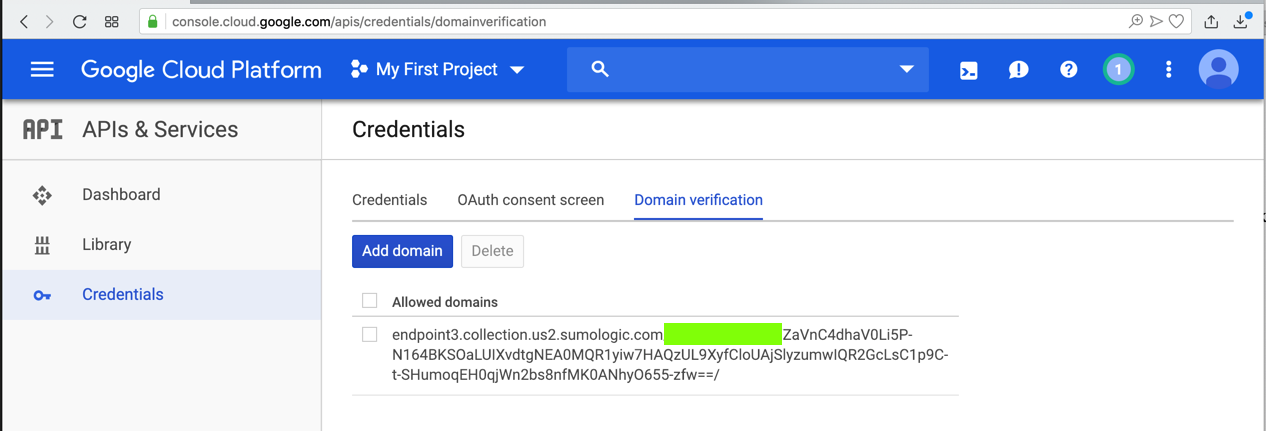Image resolution: width=1266 pixels, height=431 pixels.
Task: Expand My First Project selector
Action: coord(438,70)
